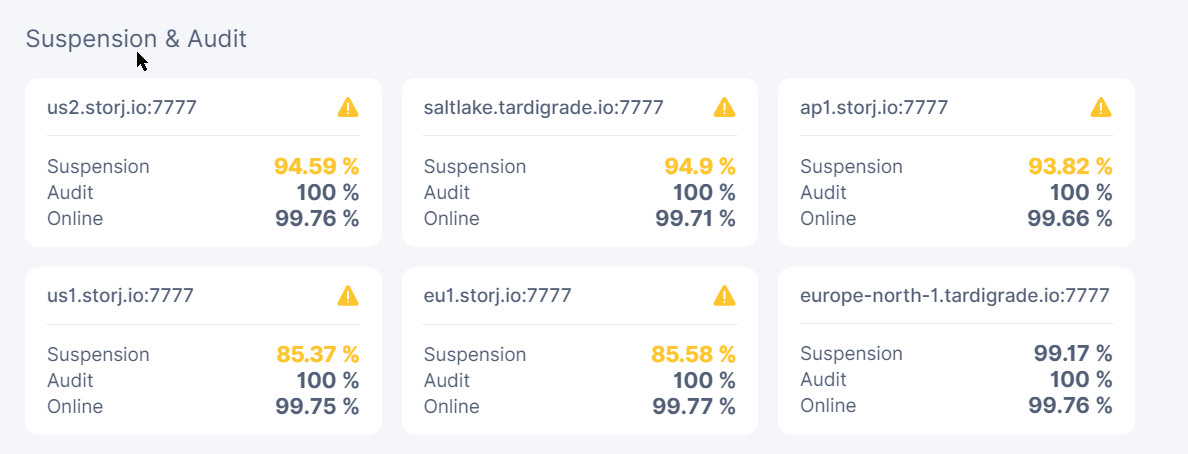Select the 93.82 % suspension score
1188x454 pixels.
pos(1071,166)
